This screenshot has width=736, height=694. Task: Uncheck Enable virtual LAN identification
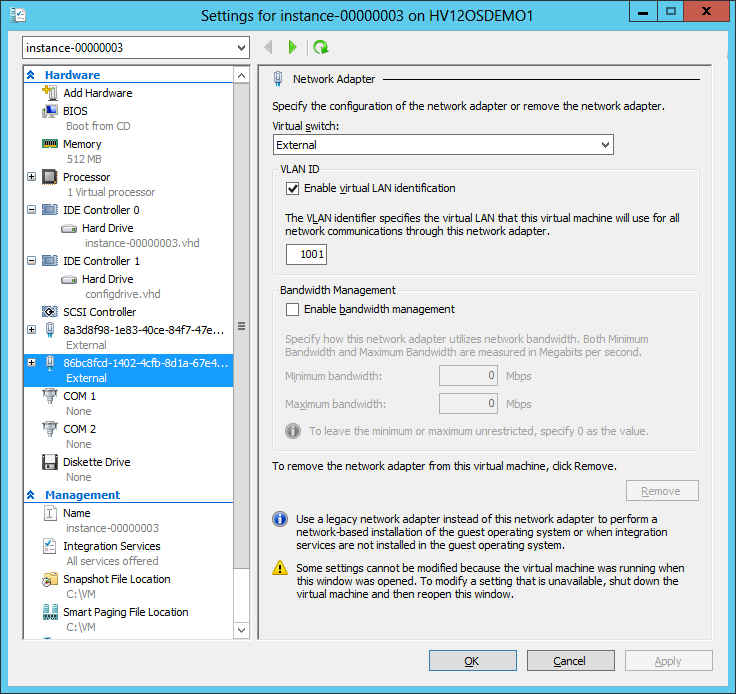(x=293, y=188)
